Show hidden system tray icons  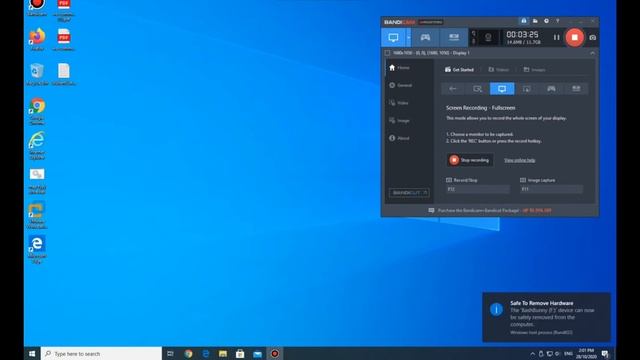pyautogui.click(x=532, y=354)
